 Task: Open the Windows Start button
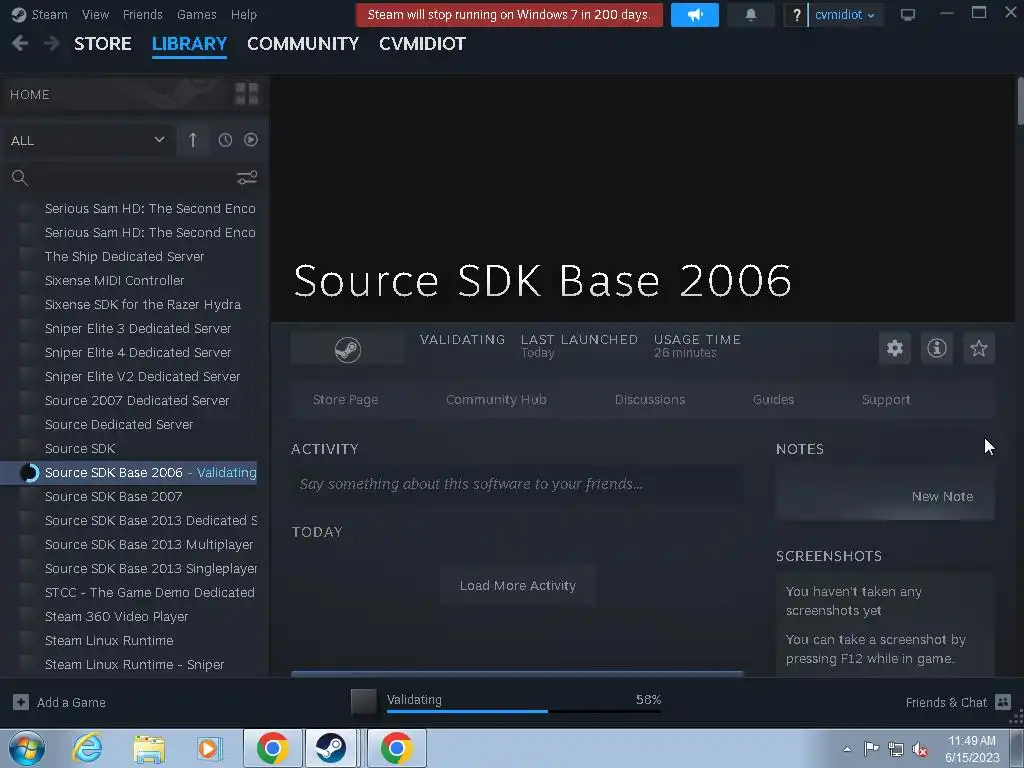point(27,748)
